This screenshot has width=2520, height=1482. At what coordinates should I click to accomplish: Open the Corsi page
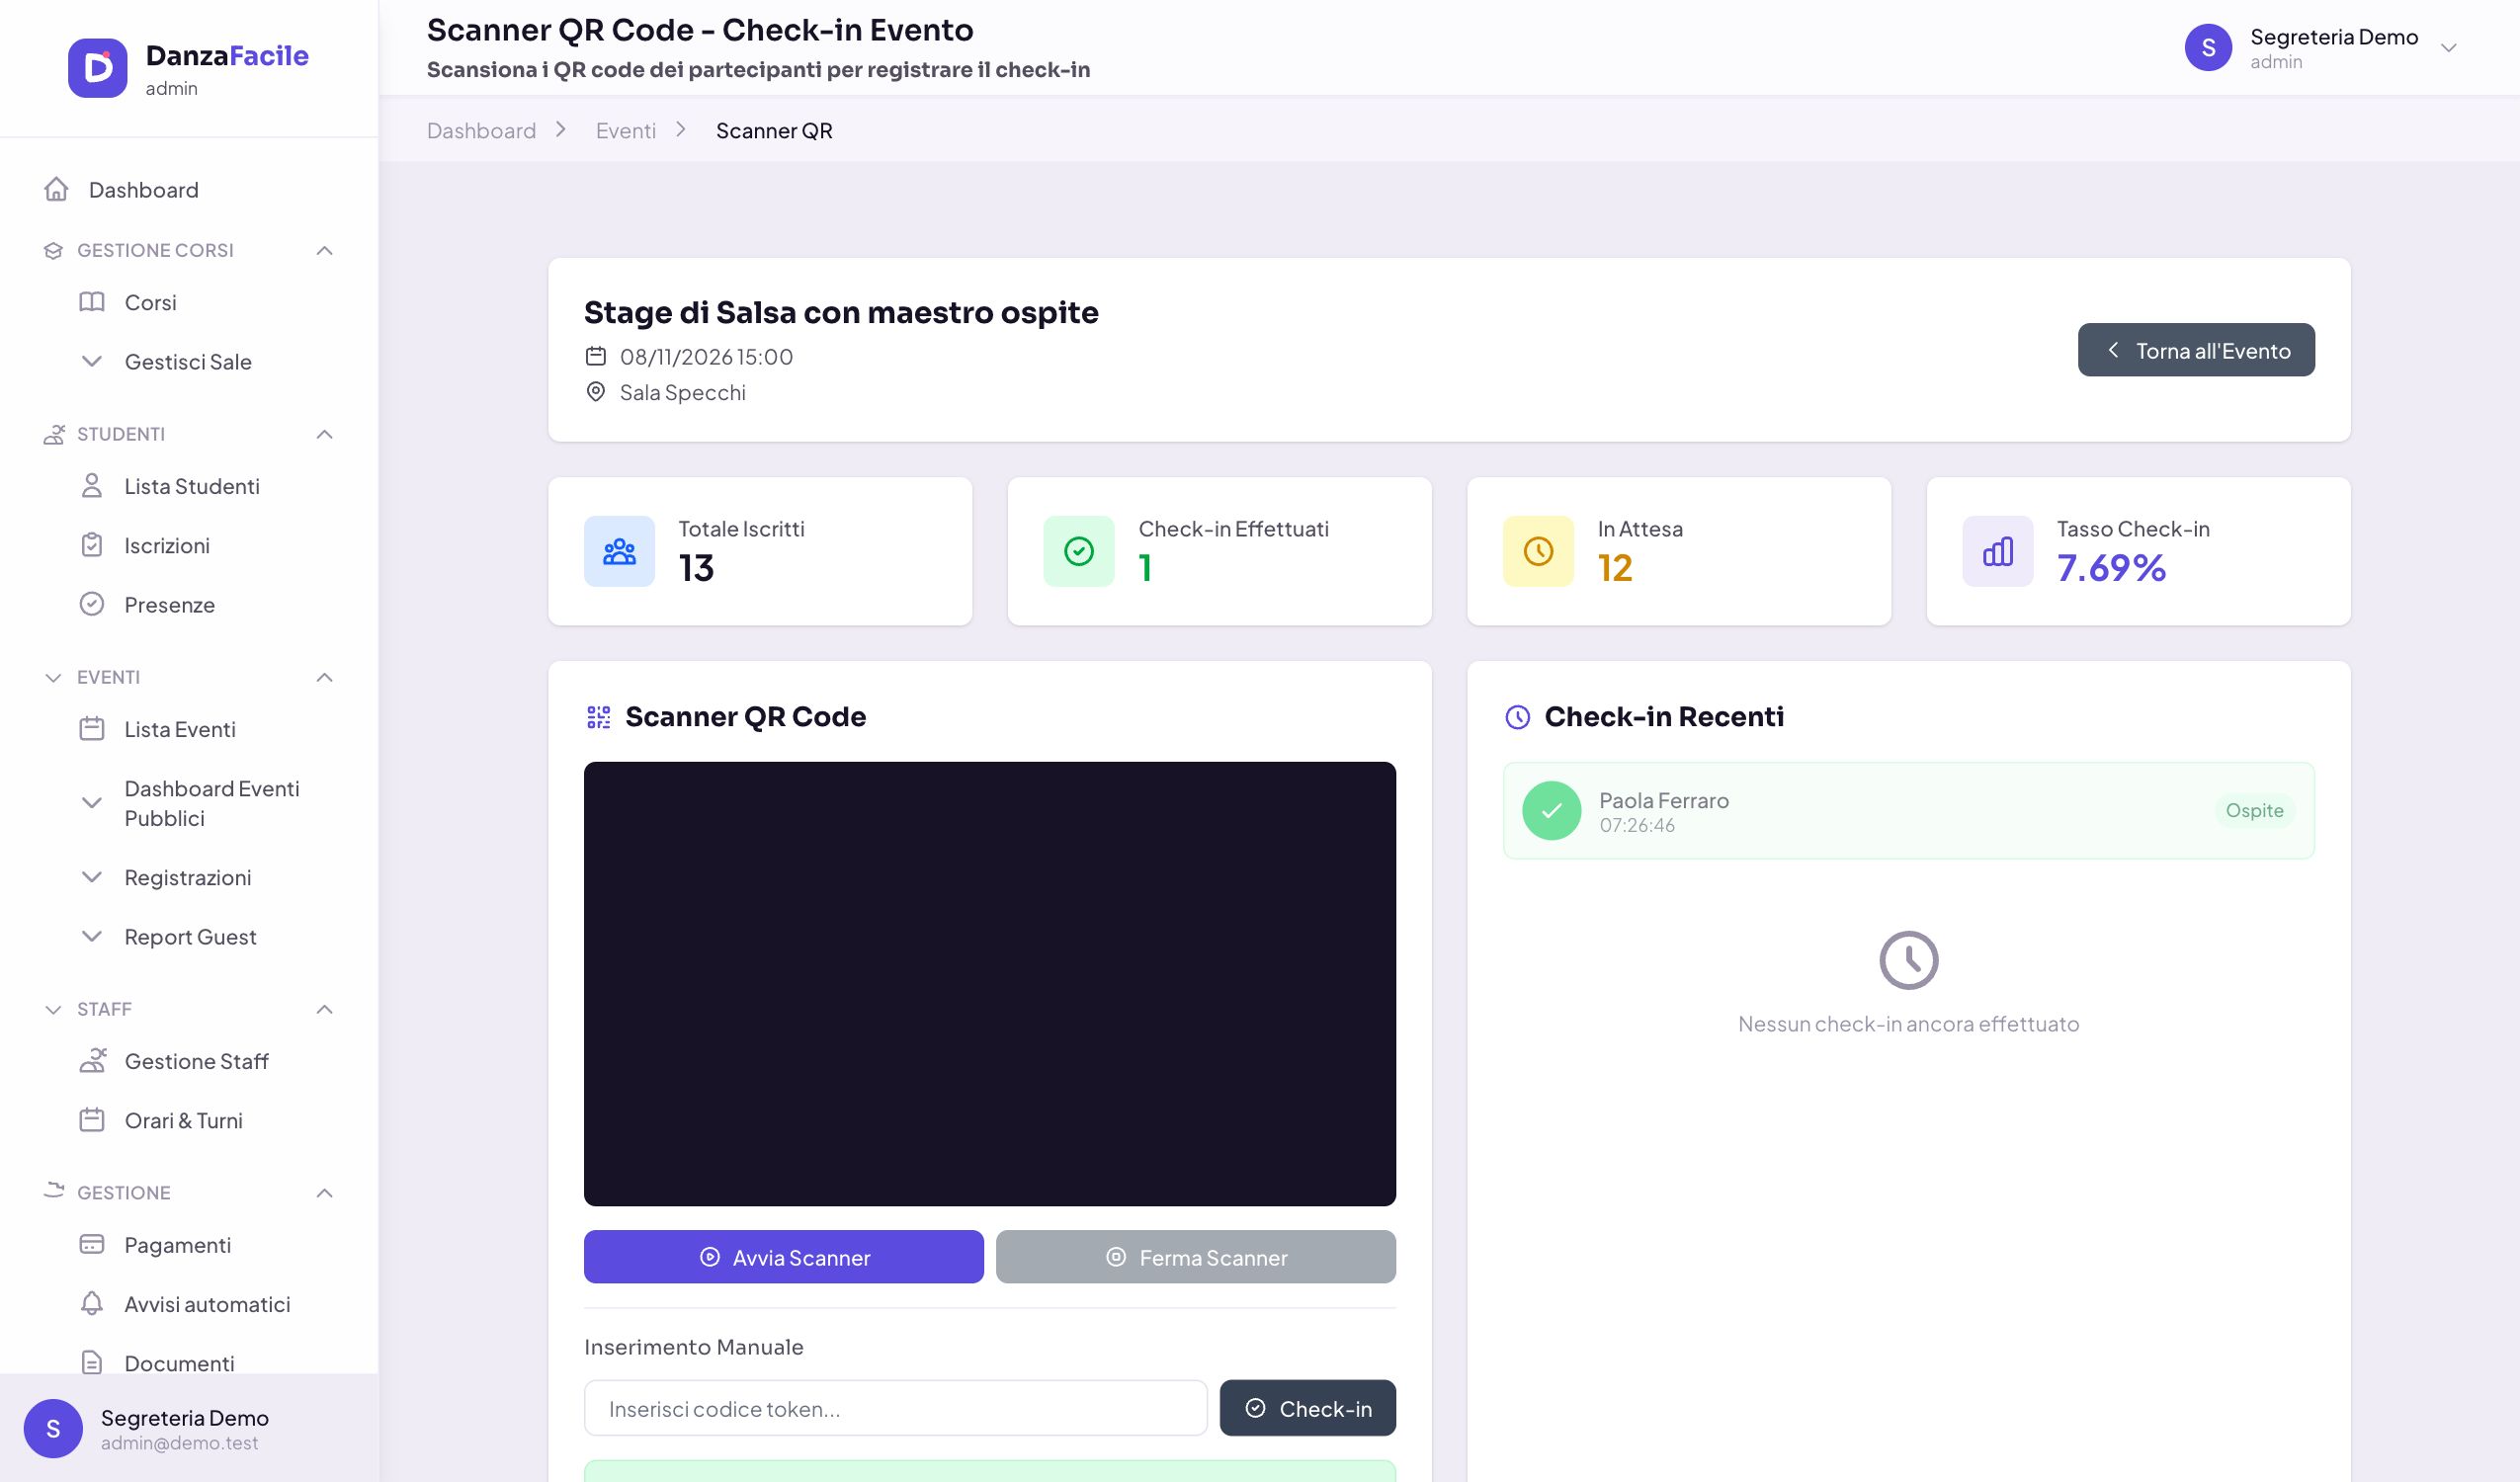click(150, 302)
